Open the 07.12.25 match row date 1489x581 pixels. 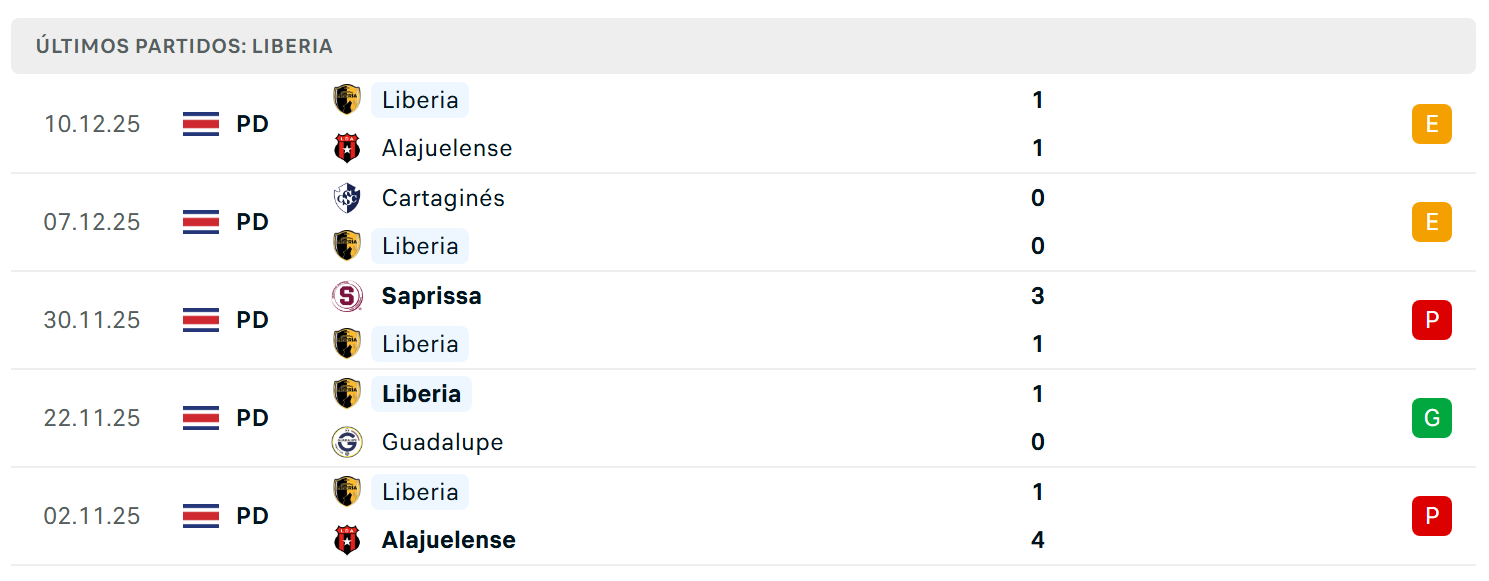pos(92,222)
